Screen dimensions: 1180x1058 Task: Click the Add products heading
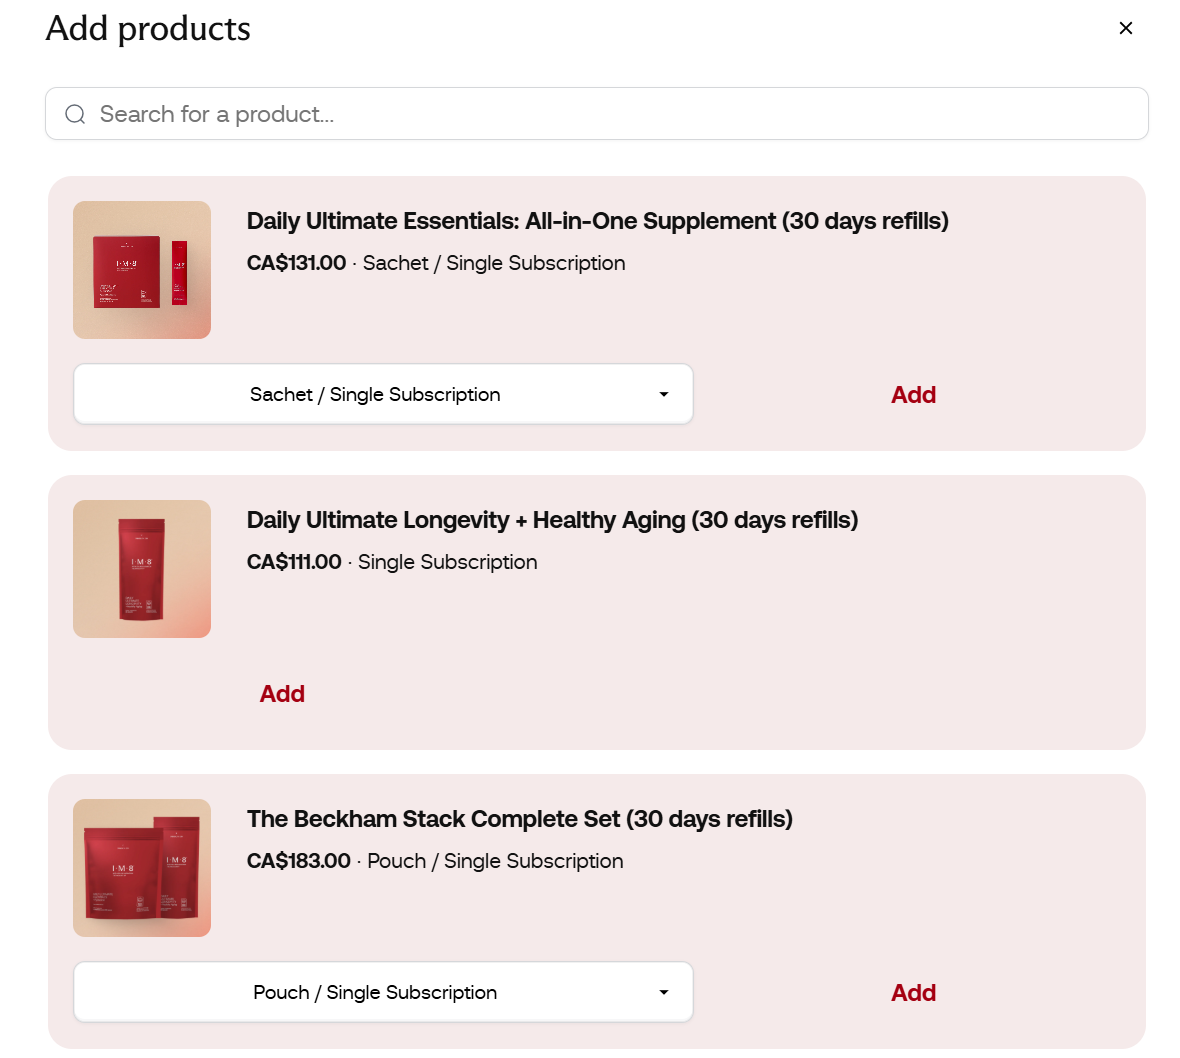click(x=148, y=29)
